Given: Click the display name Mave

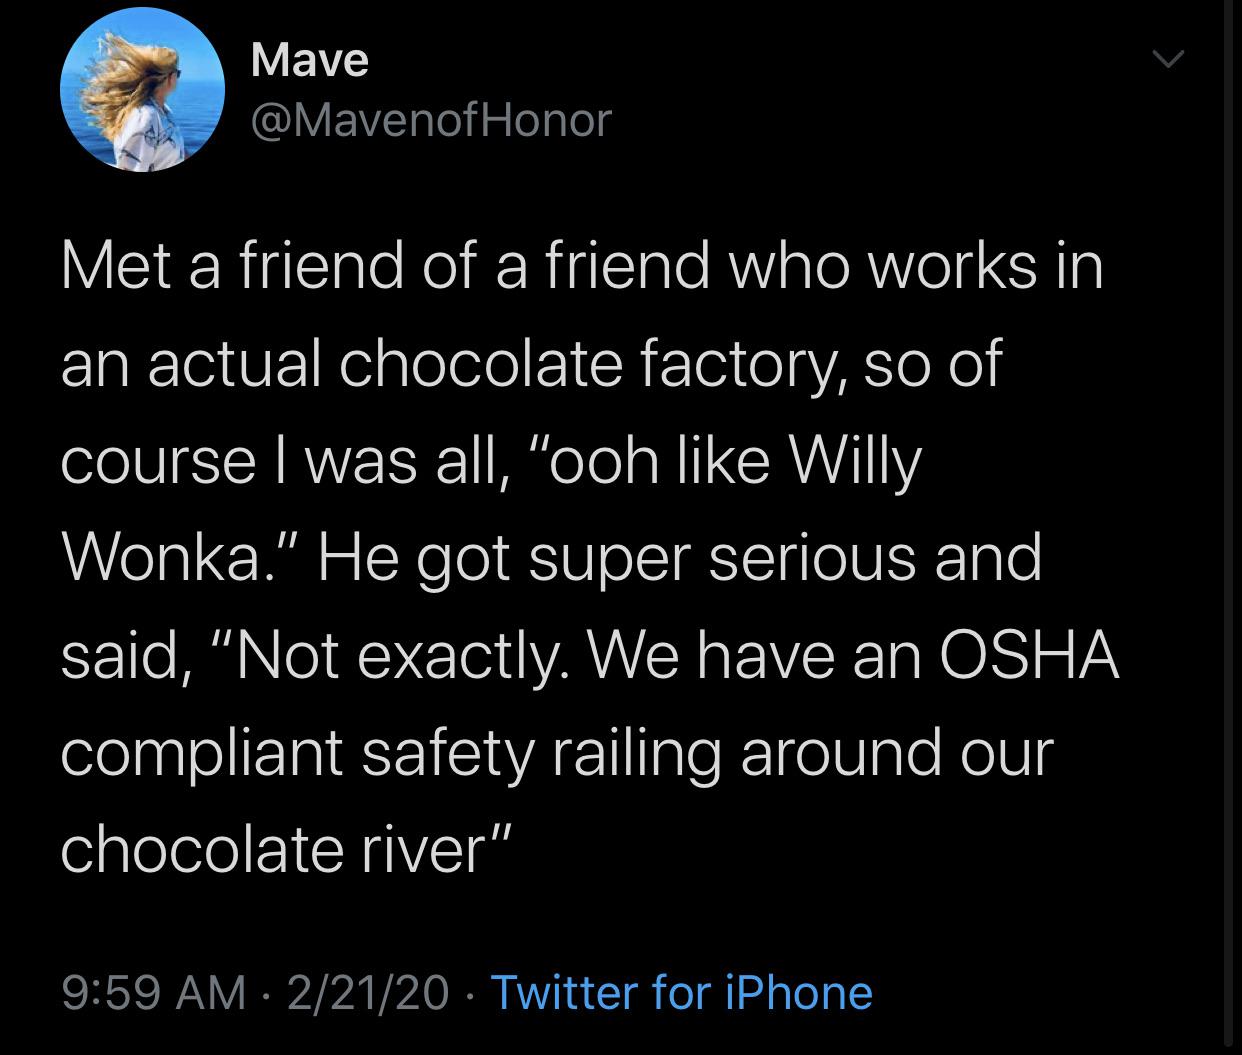Looking at the screenshot, I should pyautogui.click(x=309, y=60).
